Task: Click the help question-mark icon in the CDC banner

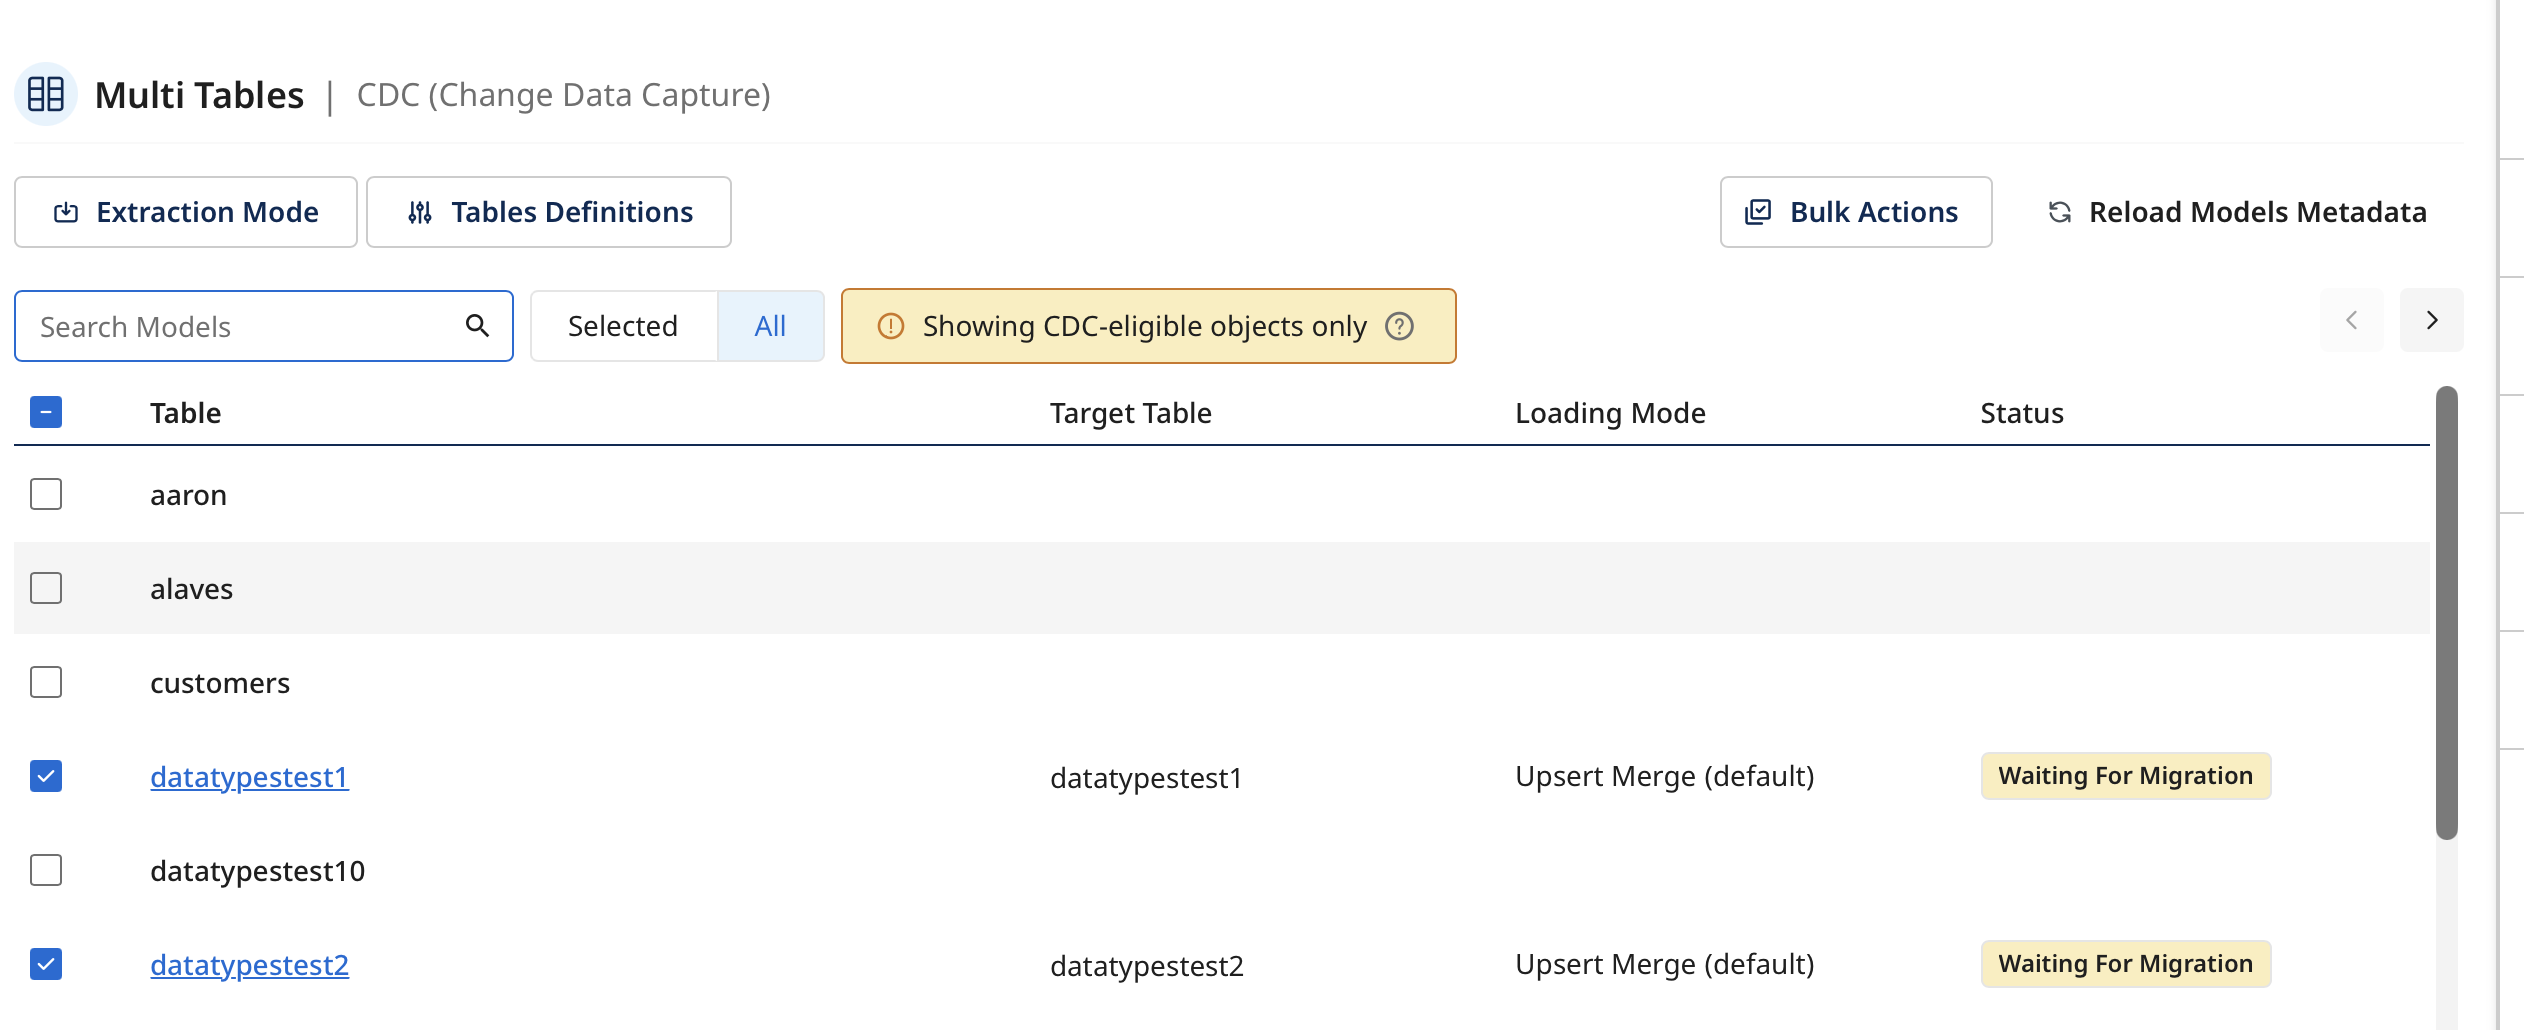Action: pyautogui.click(x=1399, y=326)
